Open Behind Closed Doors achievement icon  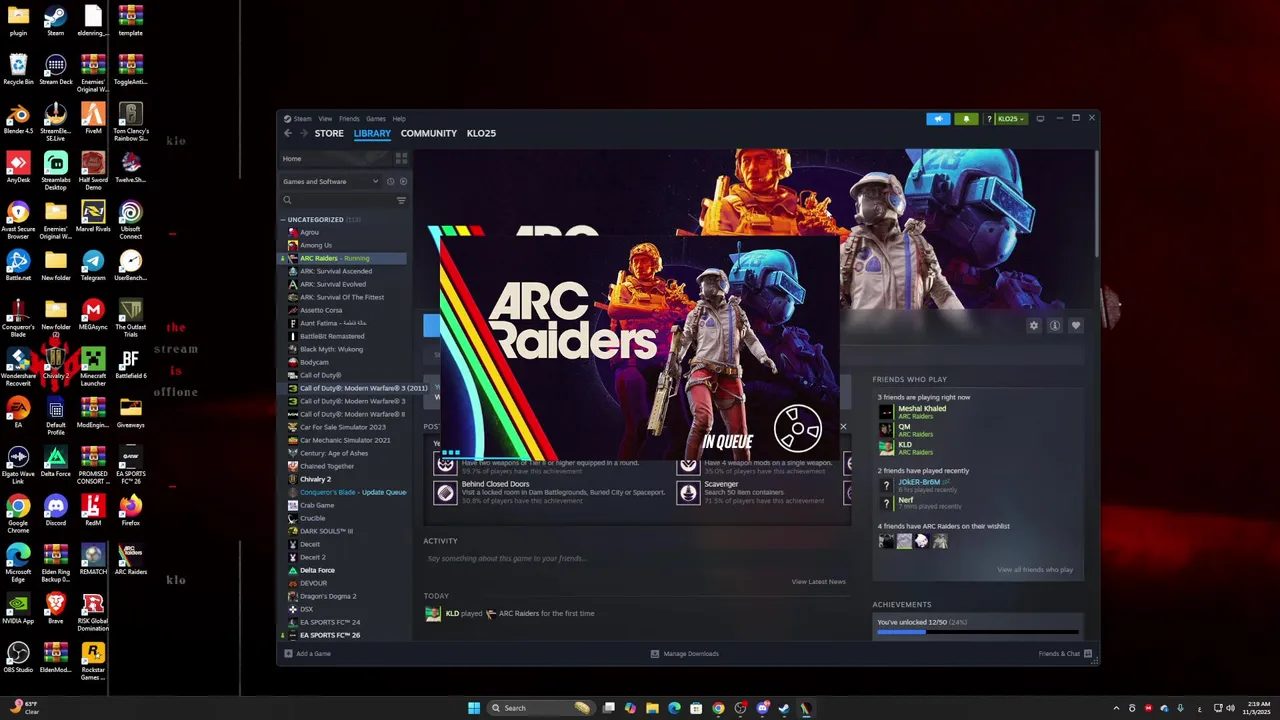coord(445,492)
